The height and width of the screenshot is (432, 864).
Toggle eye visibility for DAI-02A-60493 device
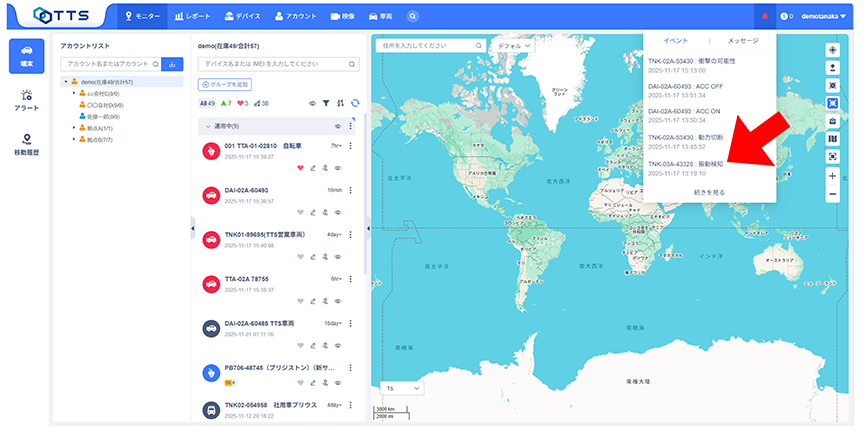[338, 212]
